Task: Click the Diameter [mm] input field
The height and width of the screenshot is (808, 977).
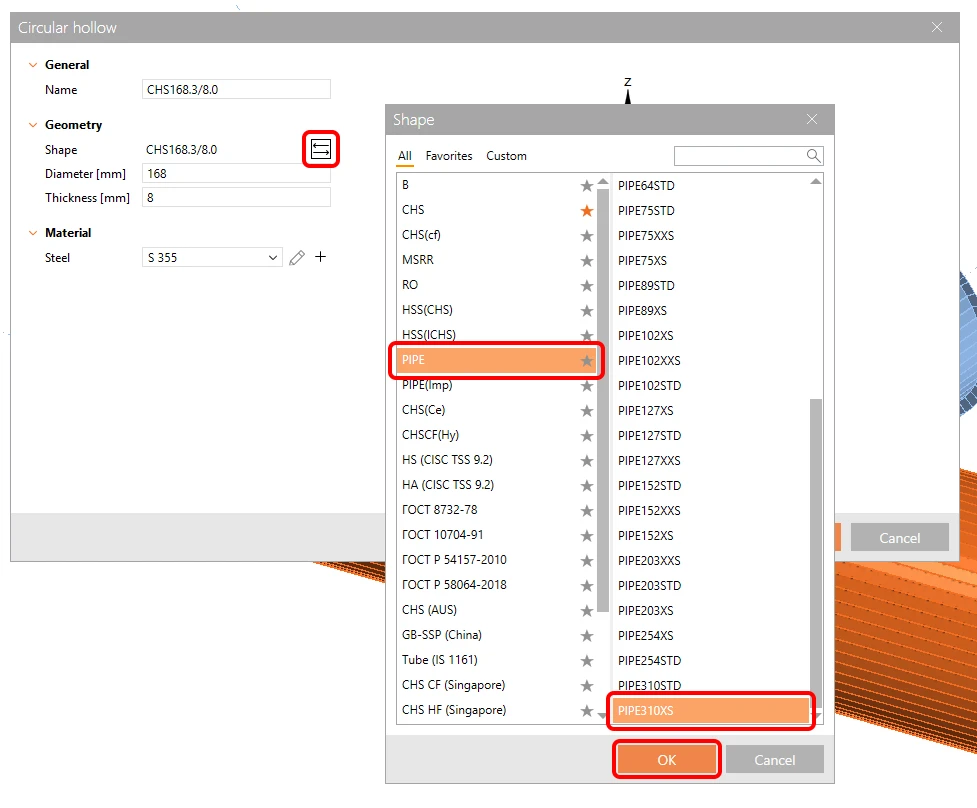Action: [236, 173]
